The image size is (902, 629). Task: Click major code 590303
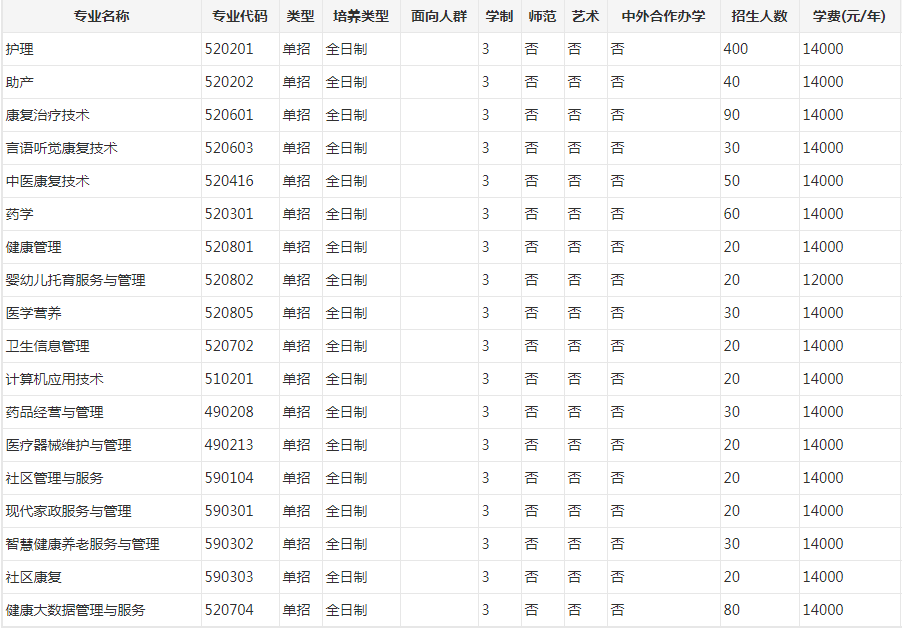click(x=229, y=577)
